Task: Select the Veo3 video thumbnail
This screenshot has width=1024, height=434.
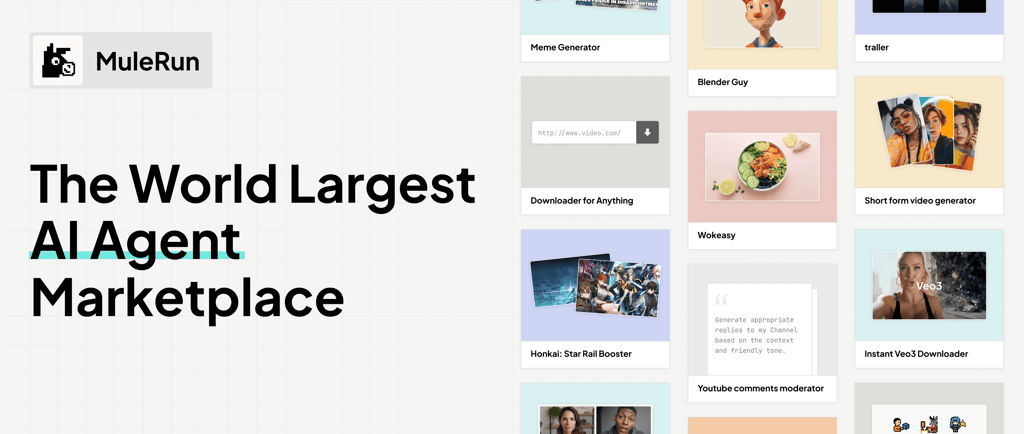Action: click(929, 285)
